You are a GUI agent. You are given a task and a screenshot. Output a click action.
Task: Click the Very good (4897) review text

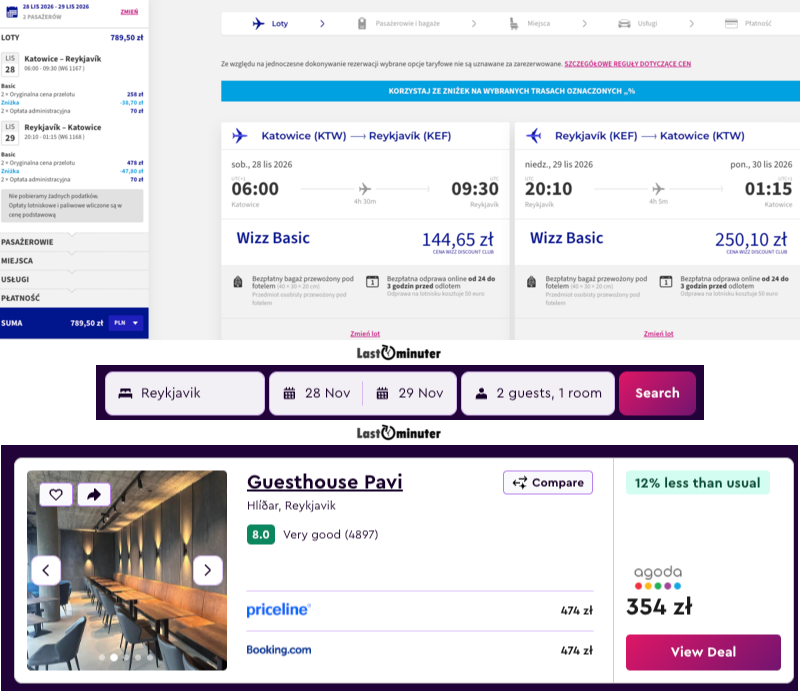tap(331, 534)
